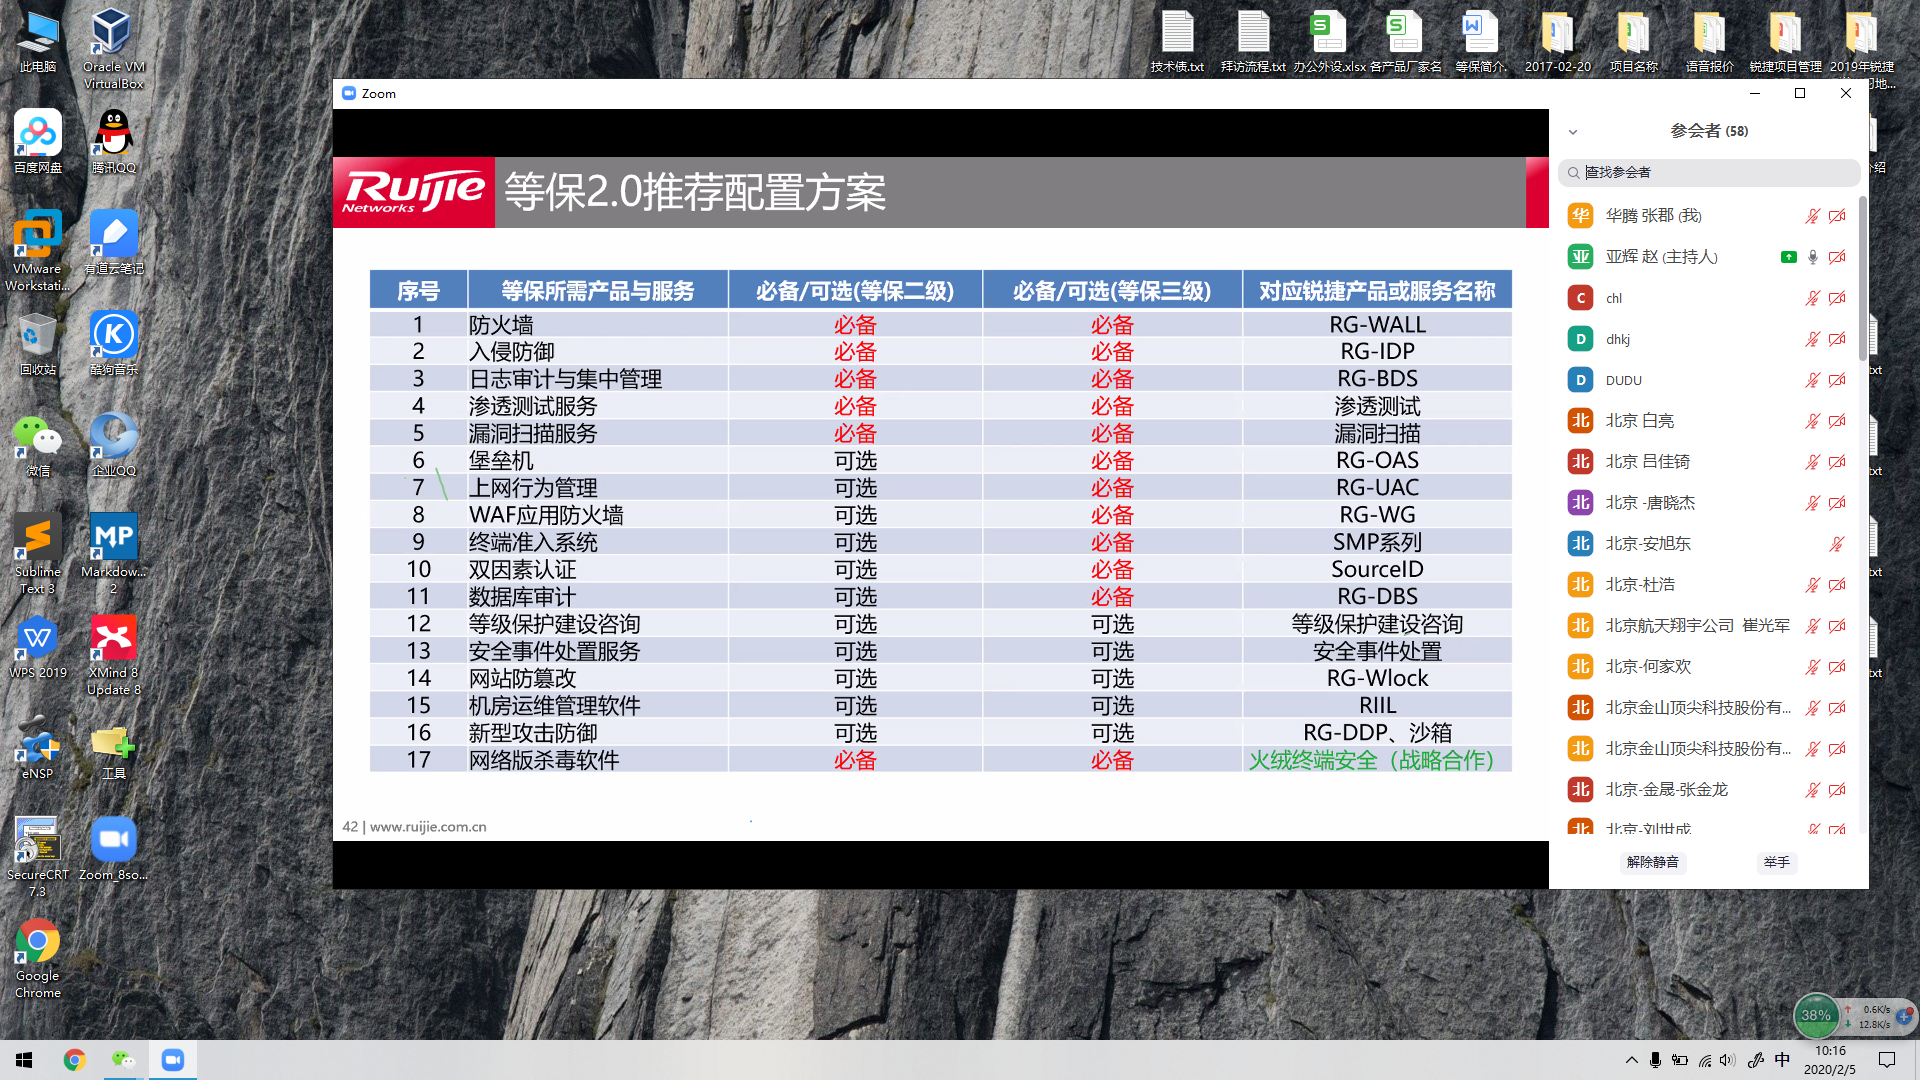The height and width of the screenshot is (1080, 1920).
Task: Click the taskbar volume icon
Action: click(x=1729, y=1060)
